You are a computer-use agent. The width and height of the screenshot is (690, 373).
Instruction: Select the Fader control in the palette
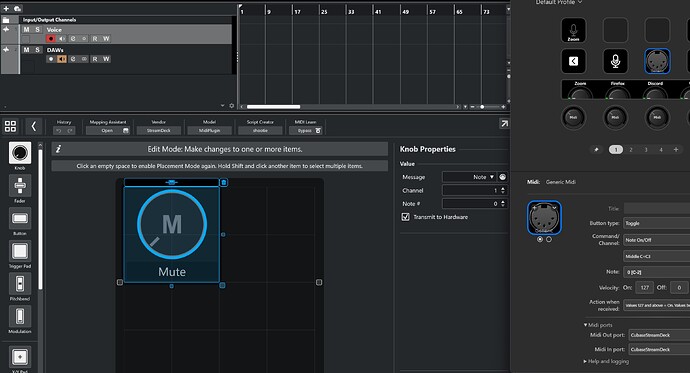coord(20,186)
